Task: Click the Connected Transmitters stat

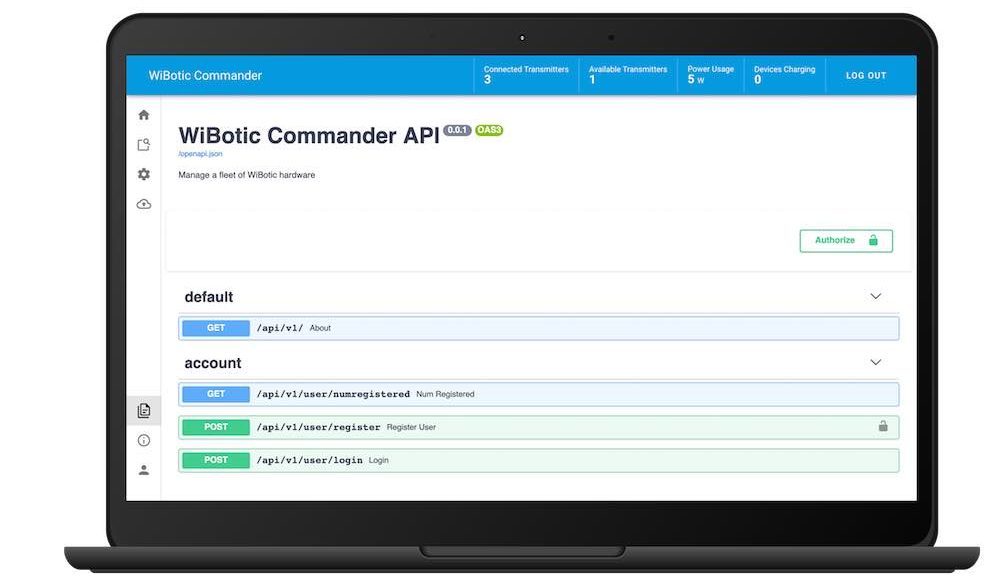Action: [x=526, y=75]
